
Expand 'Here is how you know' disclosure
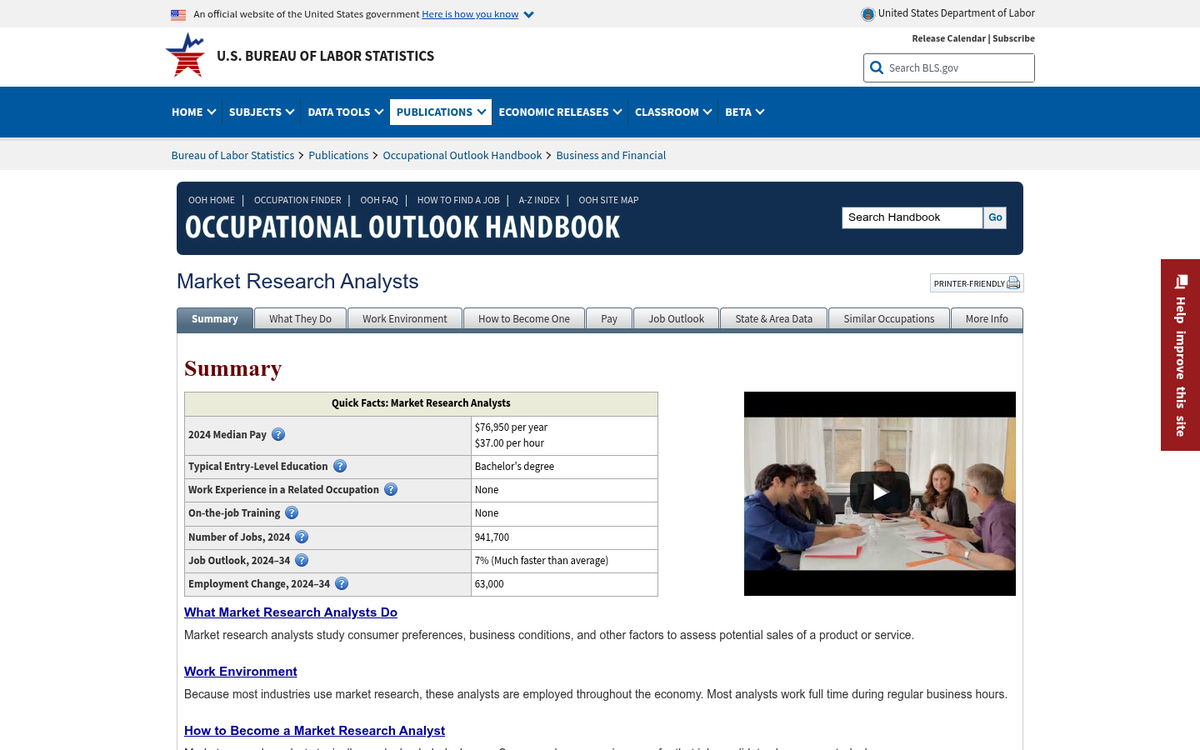tap(477, 14)
